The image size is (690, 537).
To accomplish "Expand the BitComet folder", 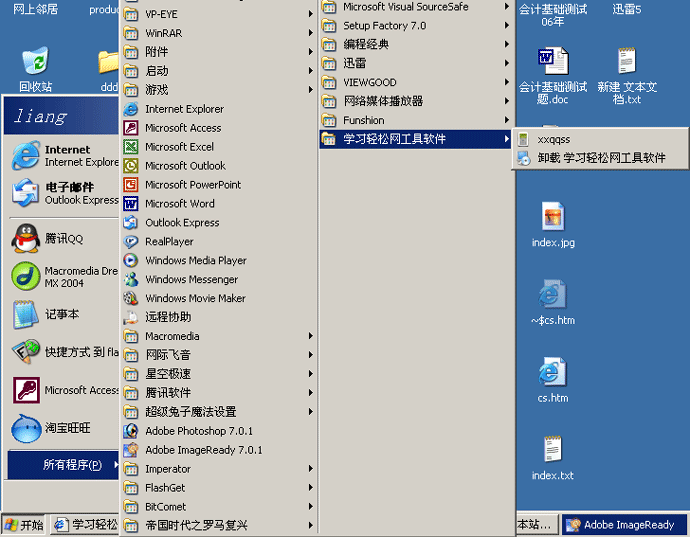I will click(219, 507).
